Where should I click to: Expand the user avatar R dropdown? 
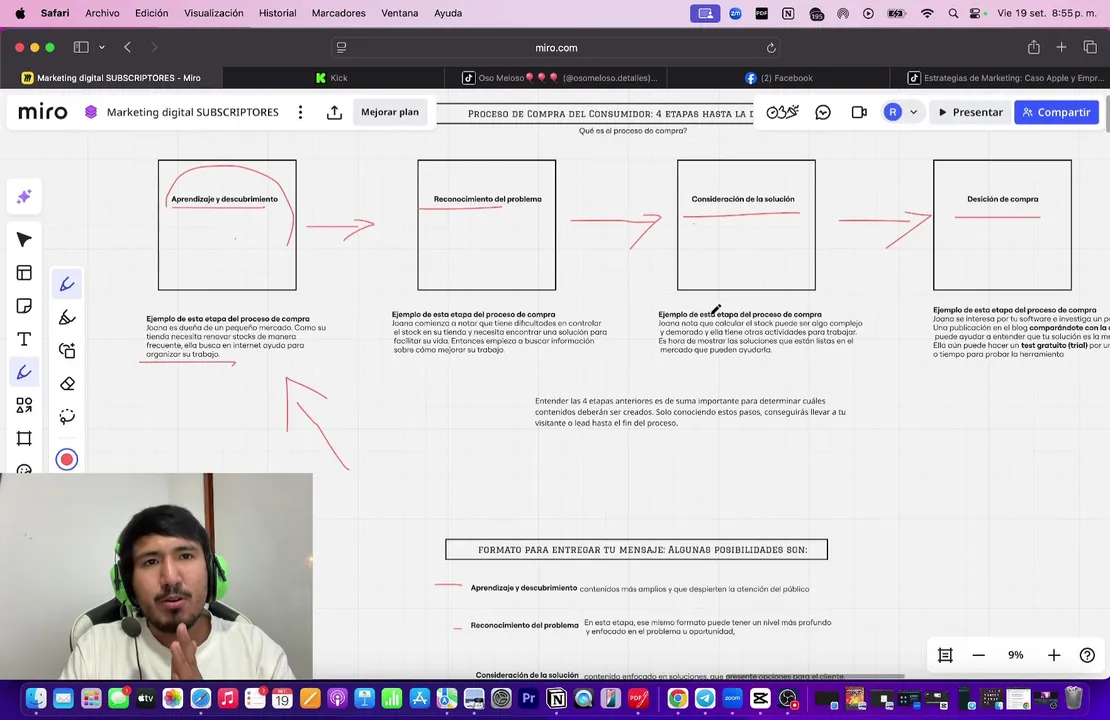tap(913, 112)
